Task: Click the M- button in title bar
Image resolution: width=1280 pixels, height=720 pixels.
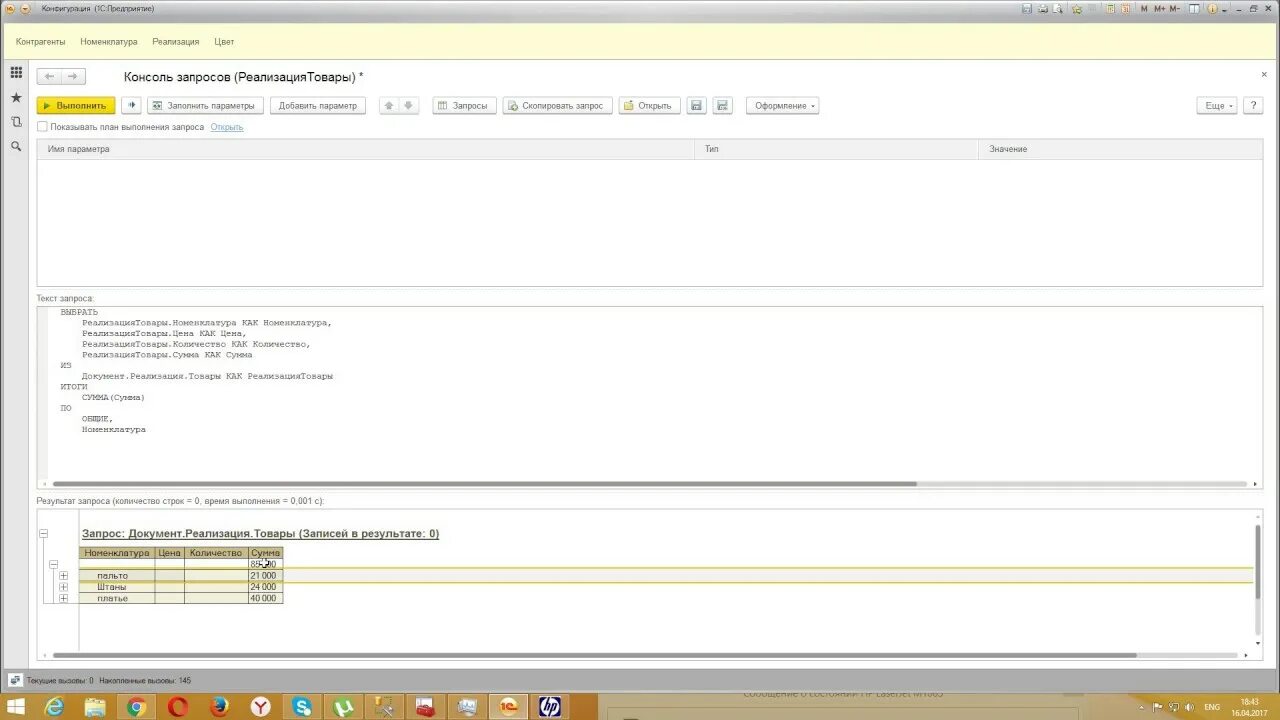Action: [x=1175, y=8]
